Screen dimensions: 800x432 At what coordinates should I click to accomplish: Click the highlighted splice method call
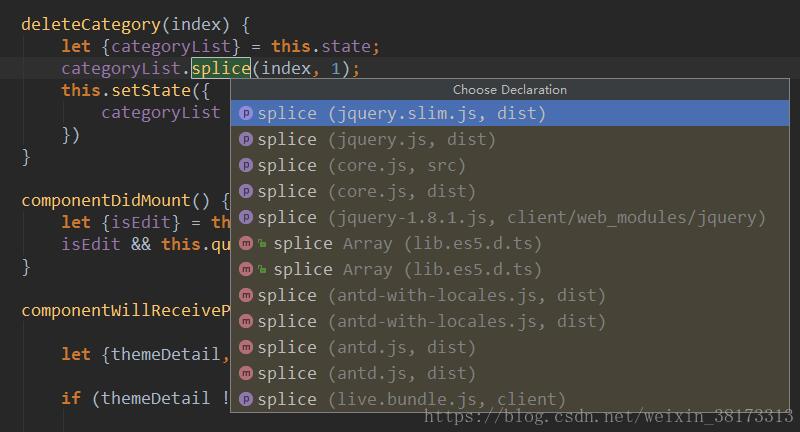coord(221,68)
